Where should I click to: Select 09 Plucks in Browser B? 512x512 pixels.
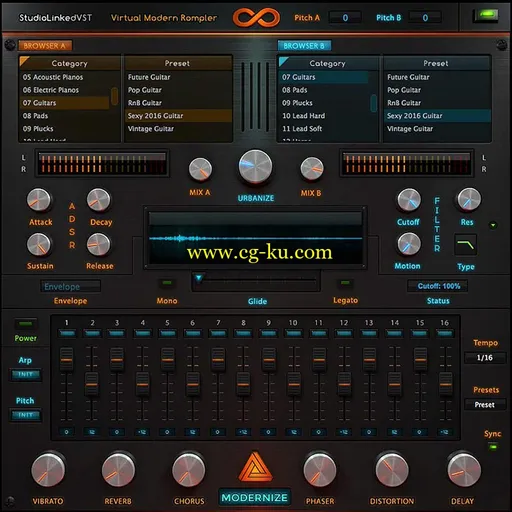pos(324,103)
